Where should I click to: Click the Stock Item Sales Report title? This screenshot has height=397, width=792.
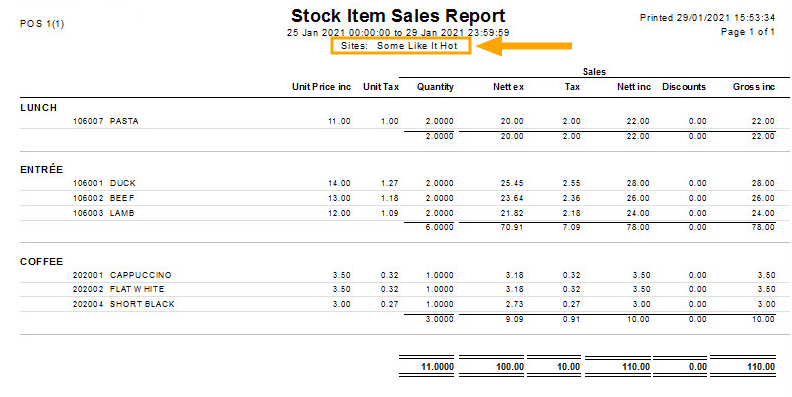pos(398,16)
